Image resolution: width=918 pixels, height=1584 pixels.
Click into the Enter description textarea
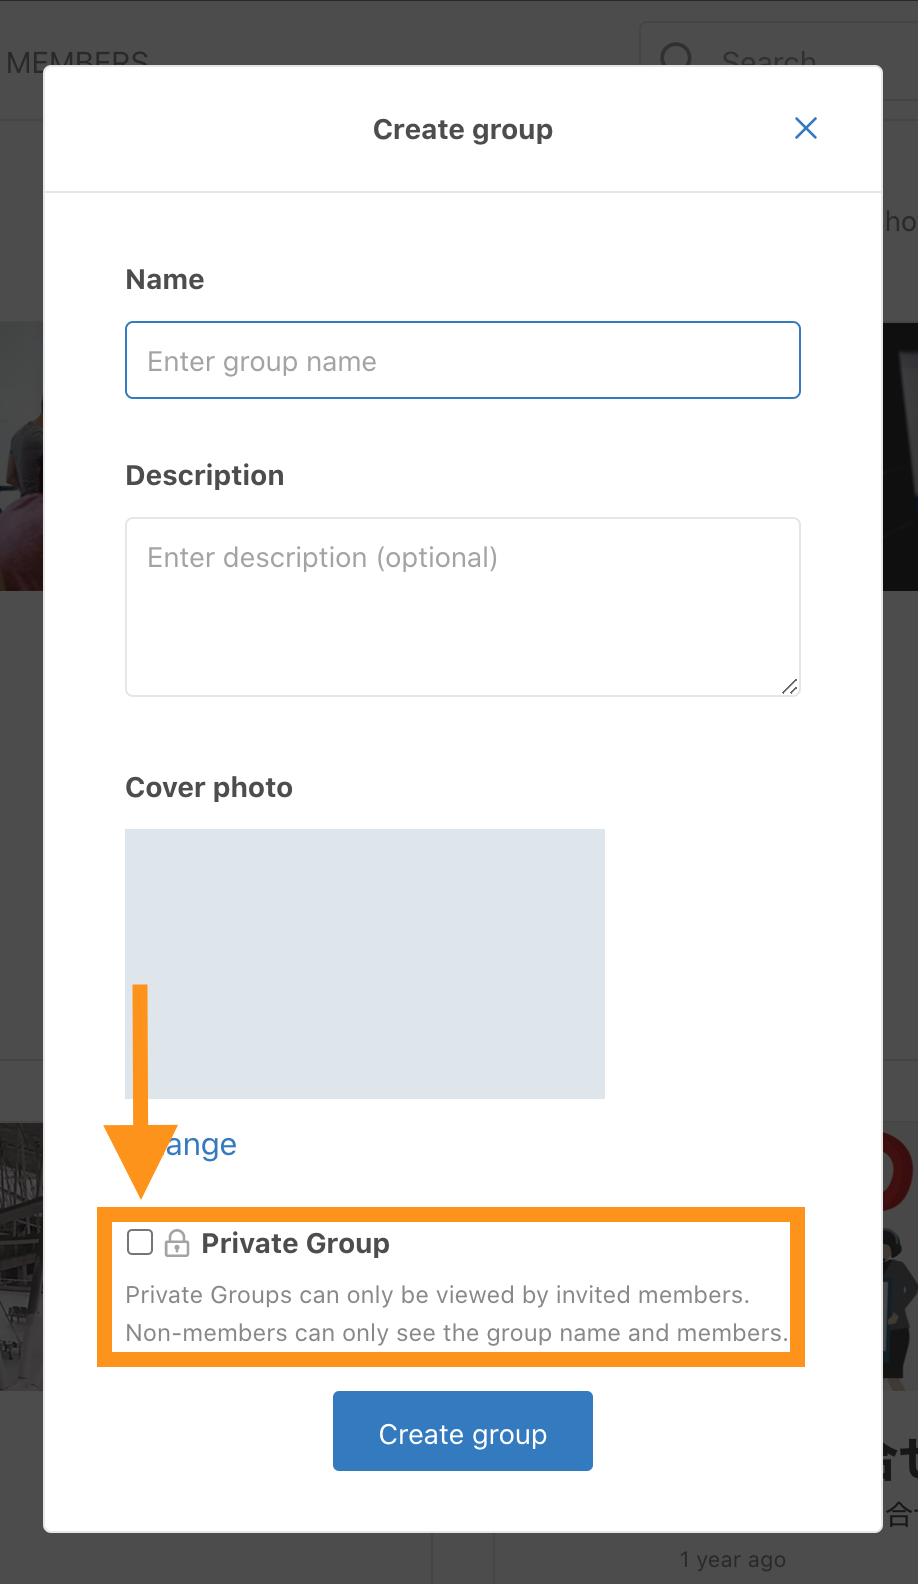(463, 606)
